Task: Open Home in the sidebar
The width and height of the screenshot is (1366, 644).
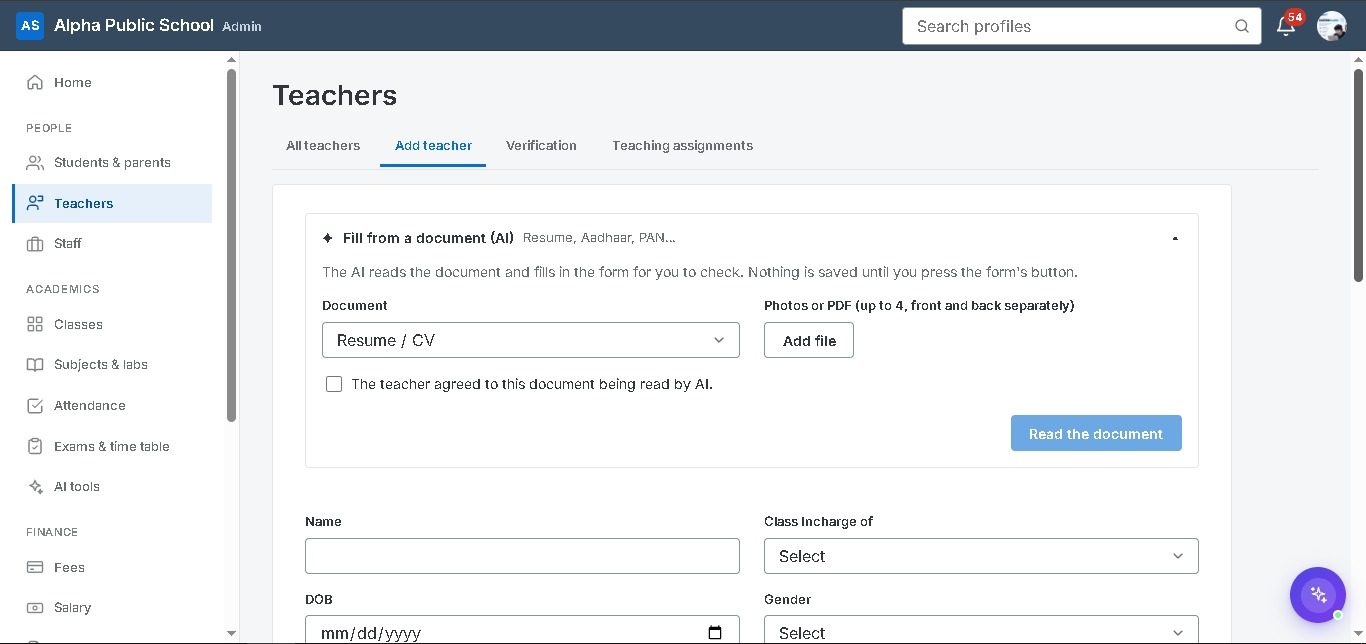Action: tap(112, 82)
